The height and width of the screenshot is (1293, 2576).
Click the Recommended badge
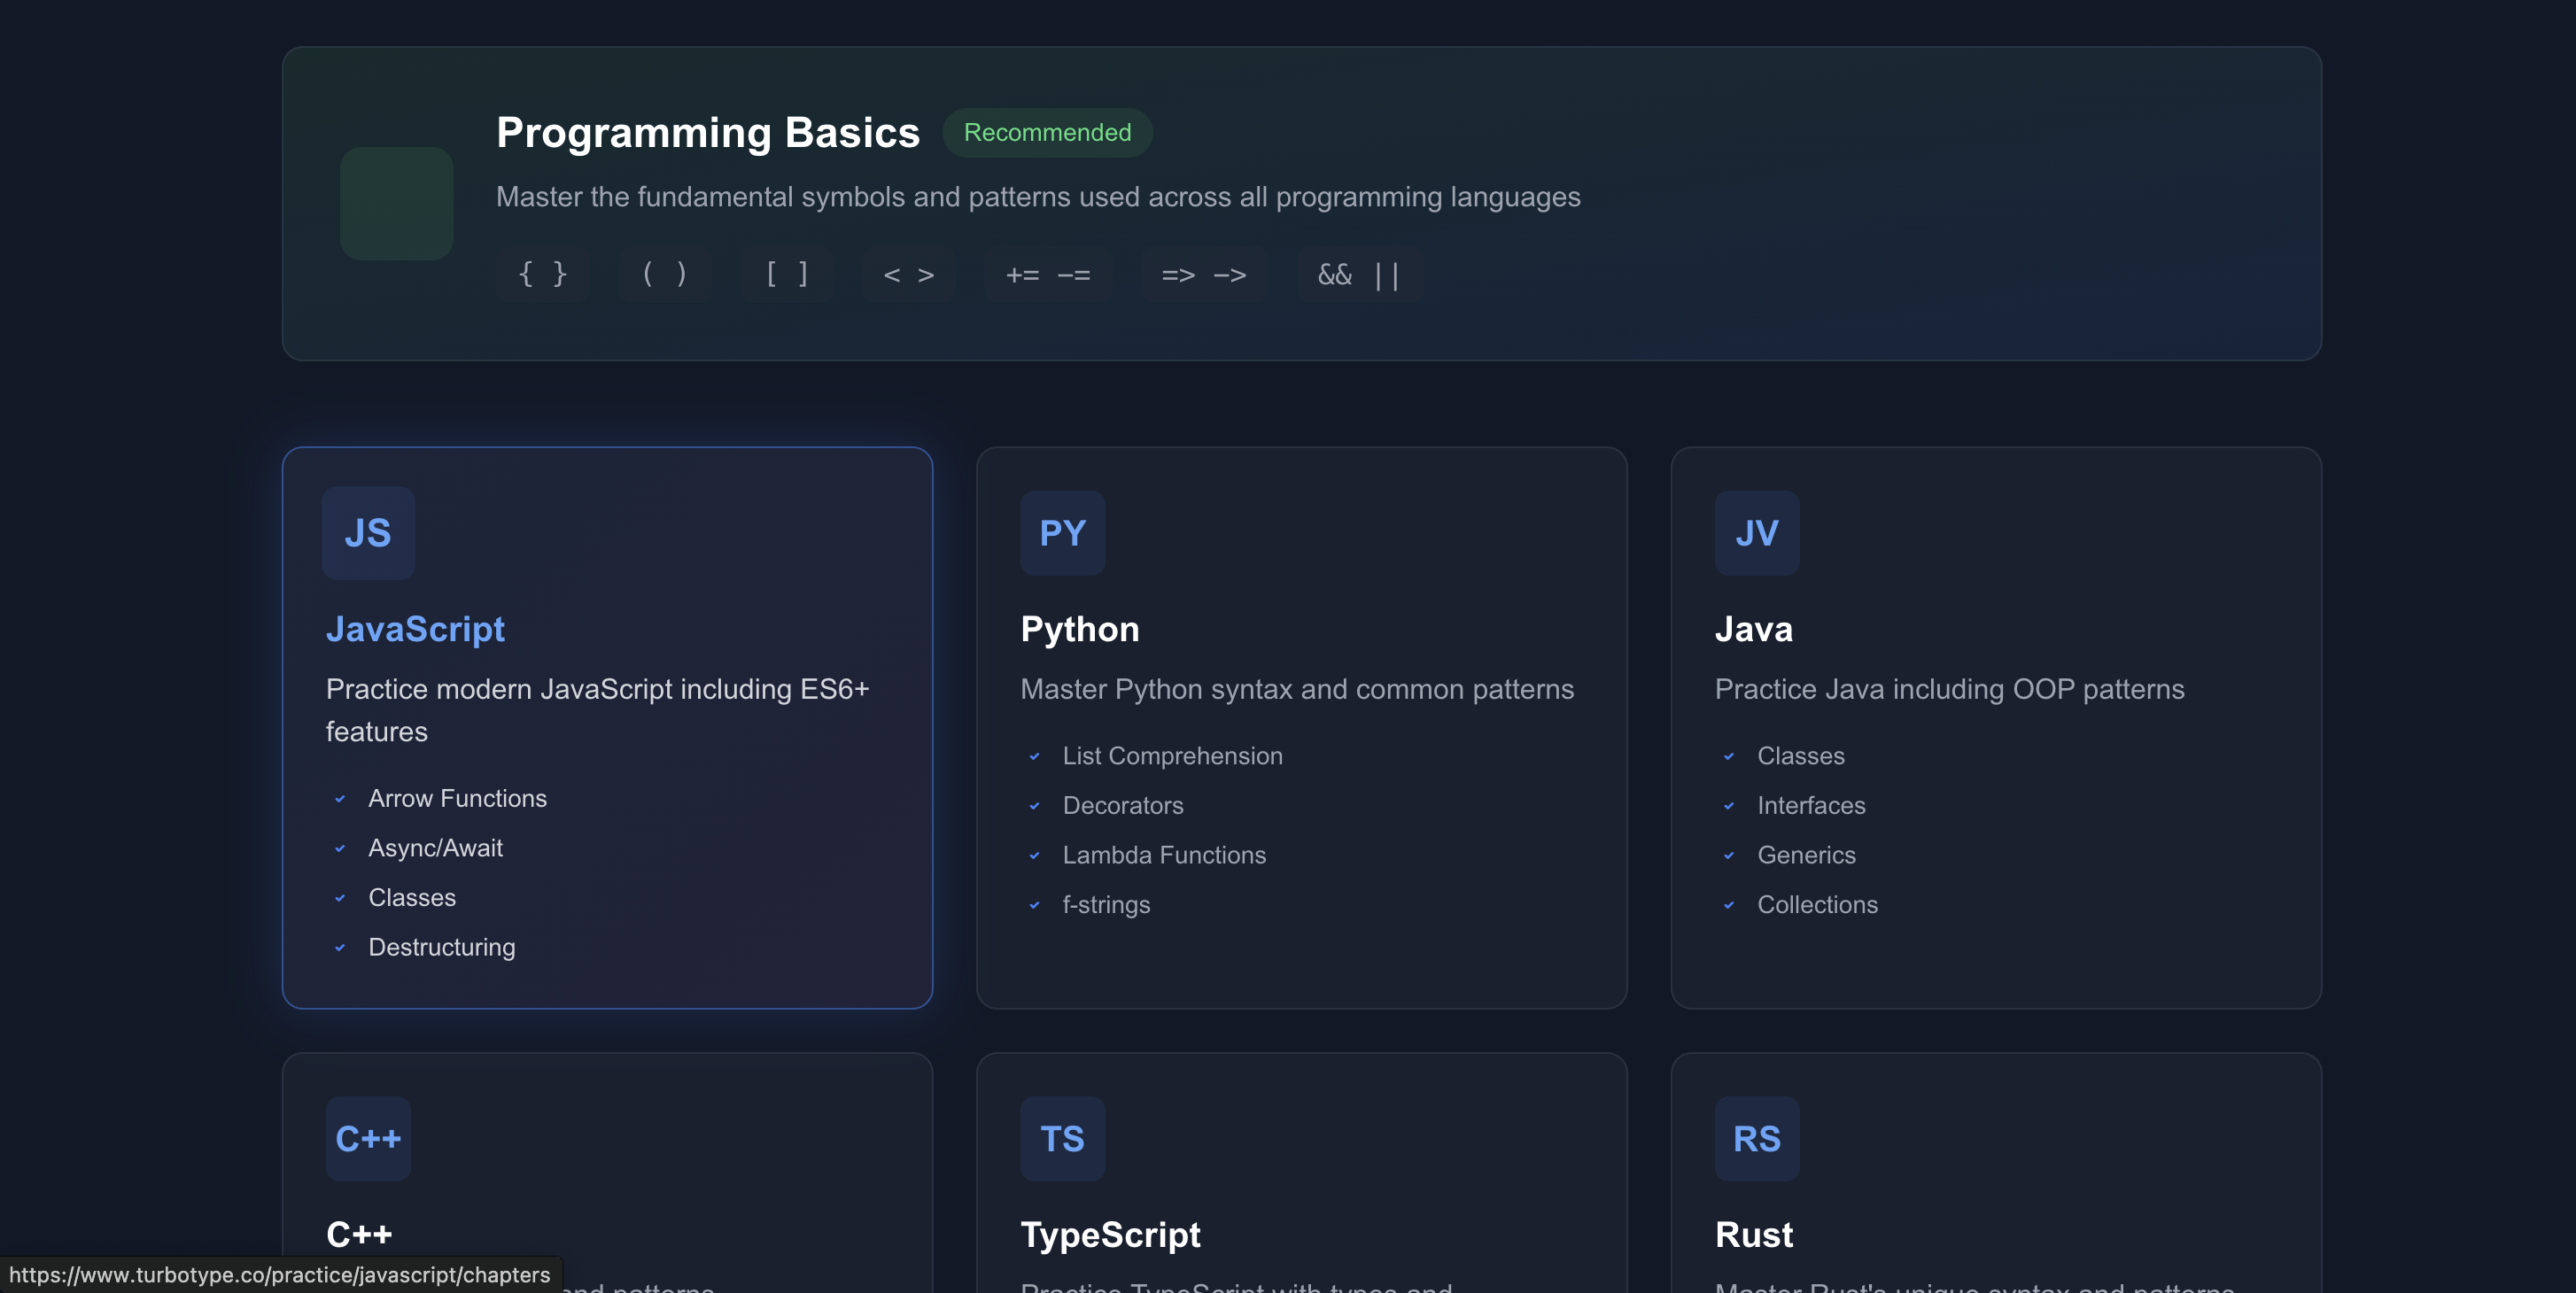pos(1047,132)
